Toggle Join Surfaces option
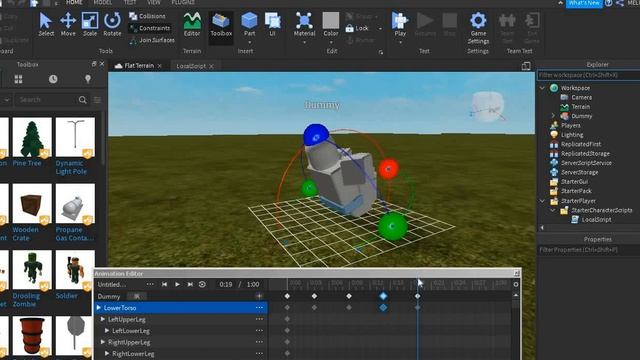This screenshot has height=360, width=640. [152, 40]
